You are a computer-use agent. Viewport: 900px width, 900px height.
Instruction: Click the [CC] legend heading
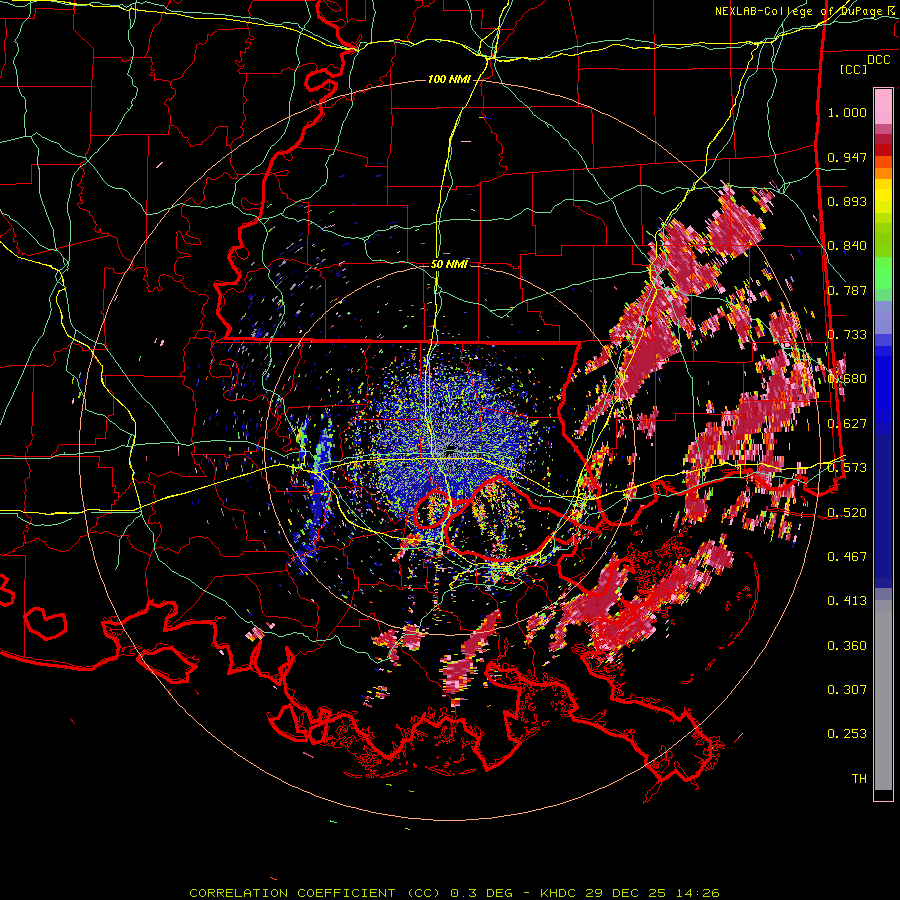pos(853,69)
